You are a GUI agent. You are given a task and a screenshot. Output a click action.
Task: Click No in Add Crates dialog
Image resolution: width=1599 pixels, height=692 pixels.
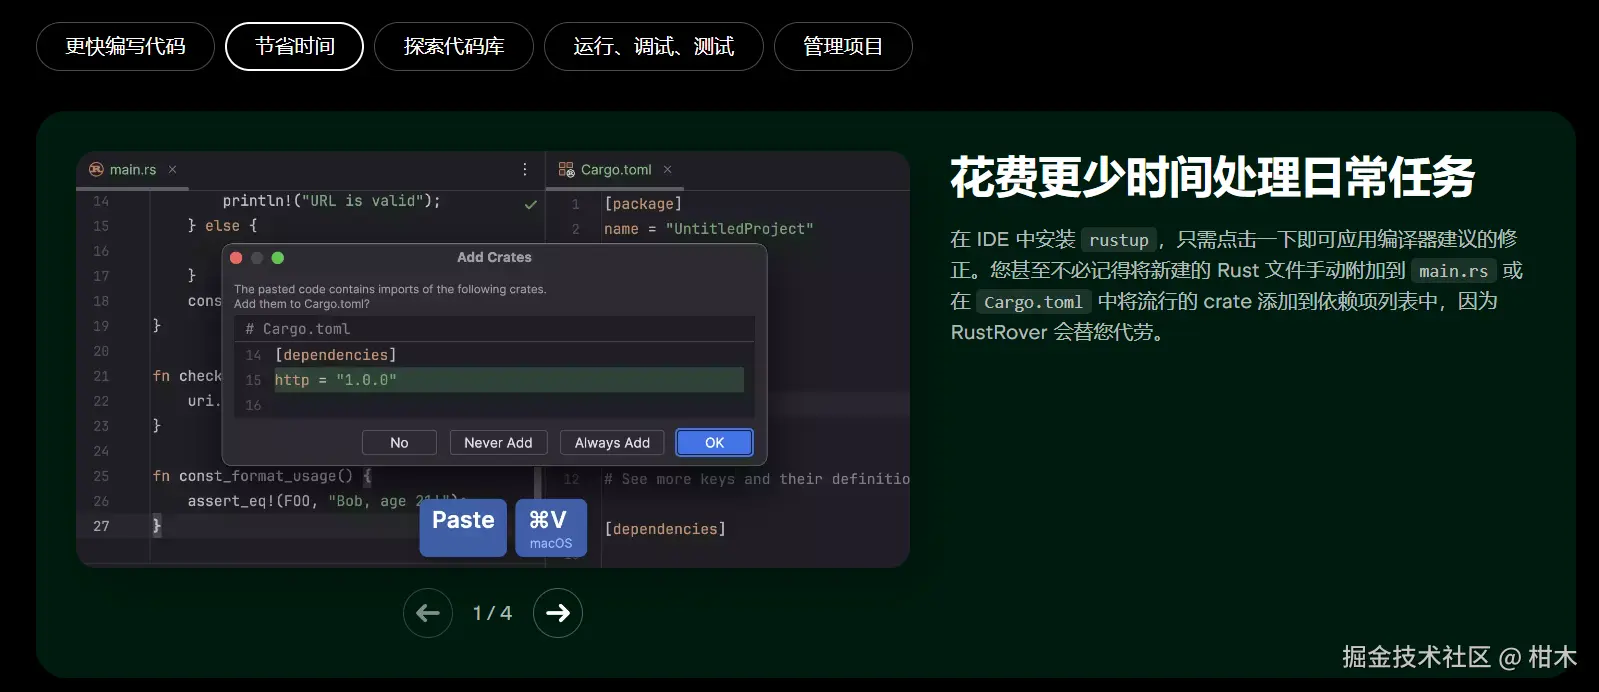coord(399,443)
